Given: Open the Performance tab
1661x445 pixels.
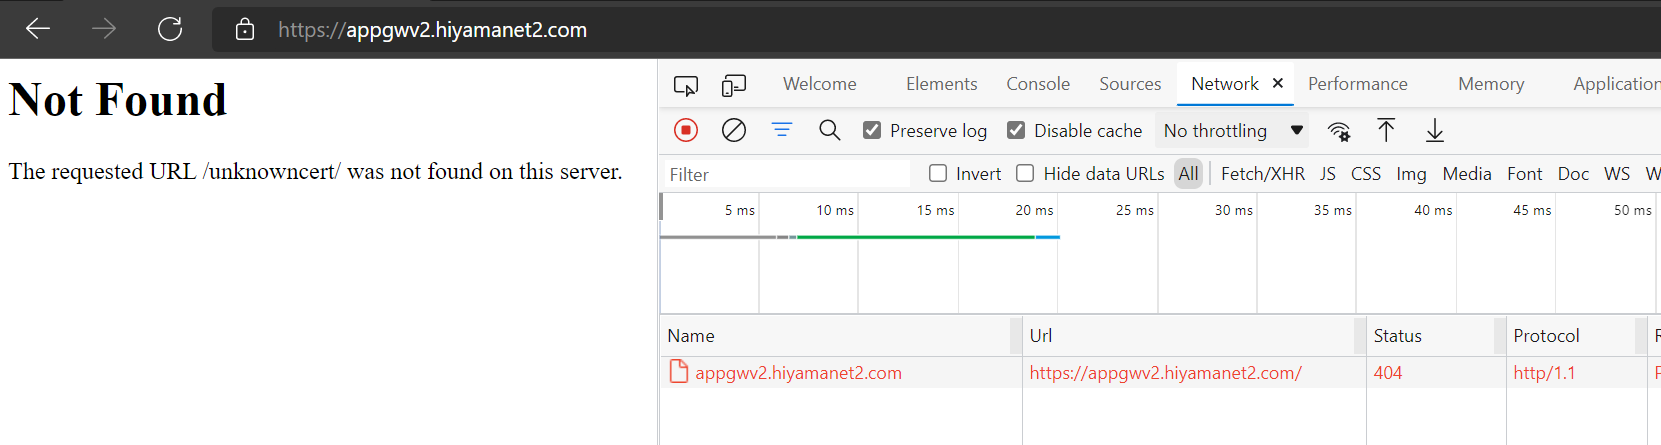Looking at the screenshot, I should point(1358,84).
